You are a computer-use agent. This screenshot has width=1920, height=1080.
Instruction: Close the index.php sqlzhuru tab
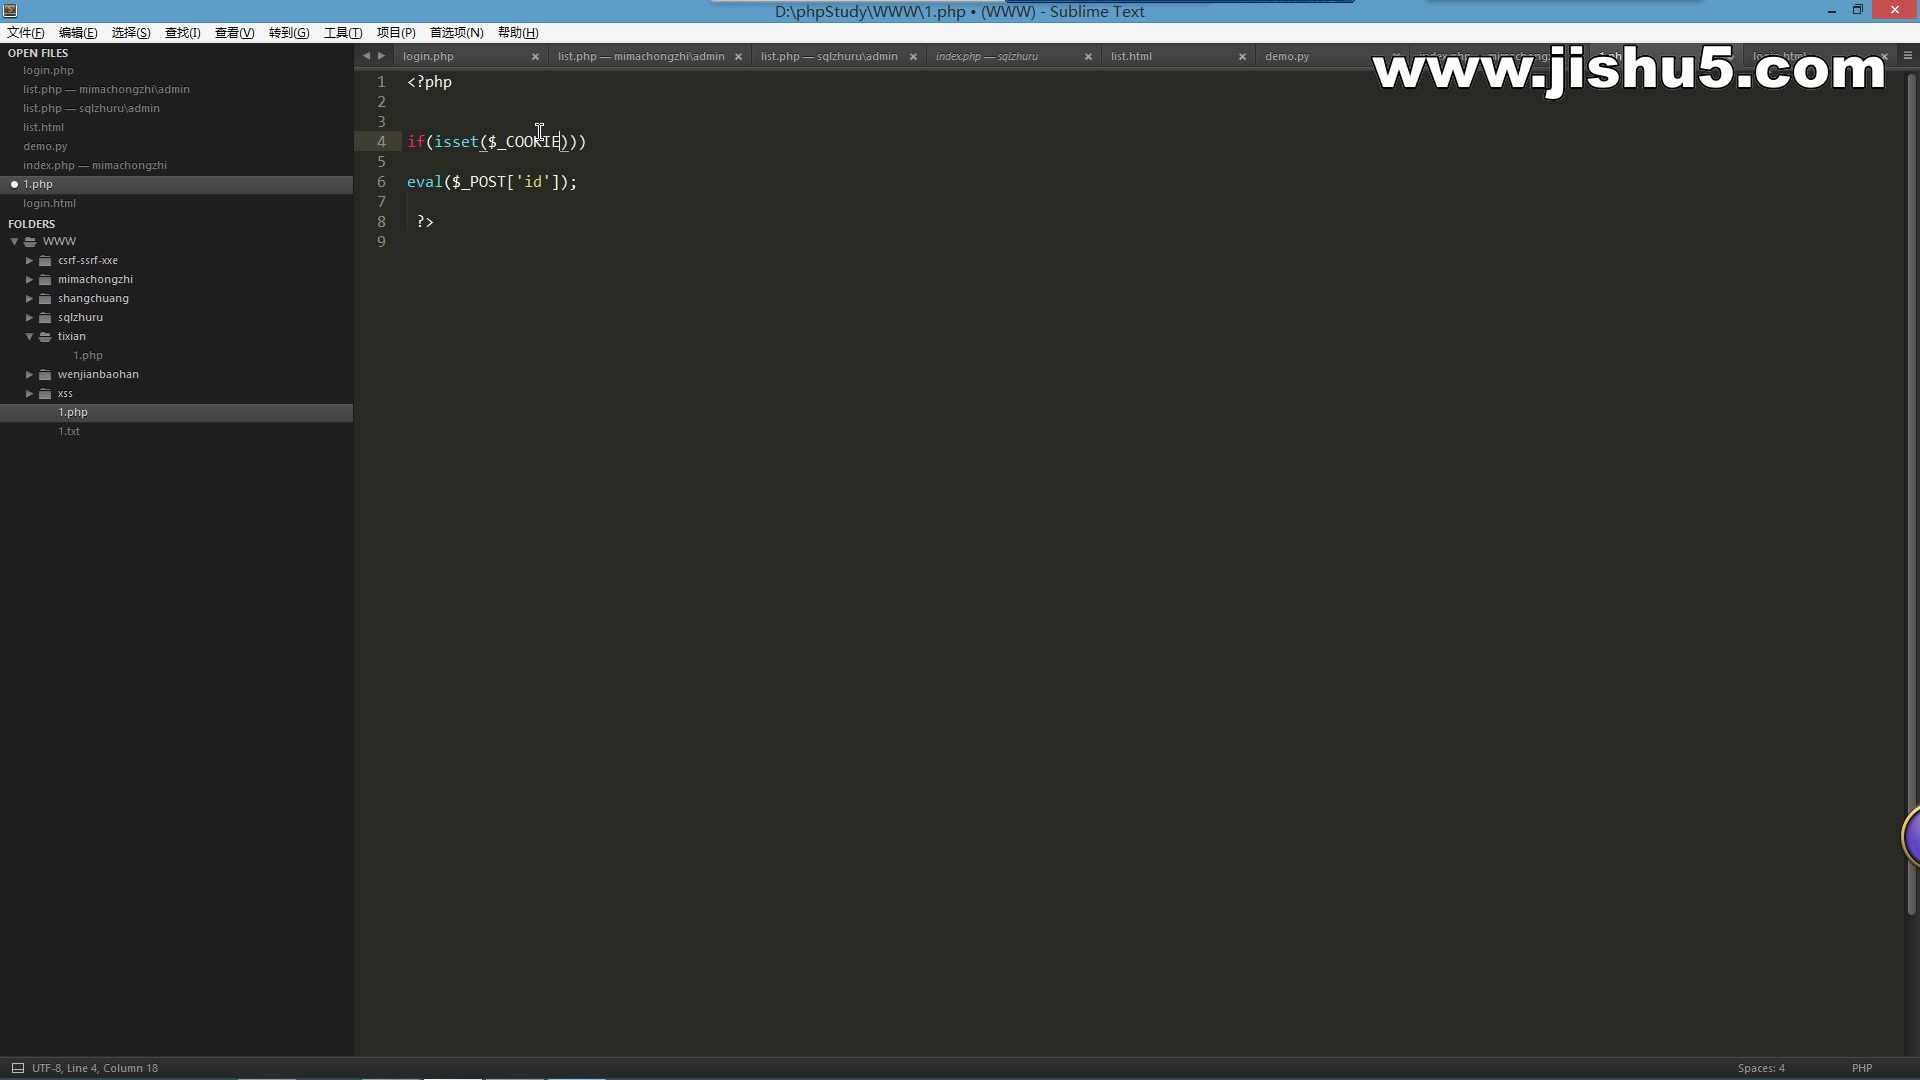pyautogui.click(x=1088, y=57)
